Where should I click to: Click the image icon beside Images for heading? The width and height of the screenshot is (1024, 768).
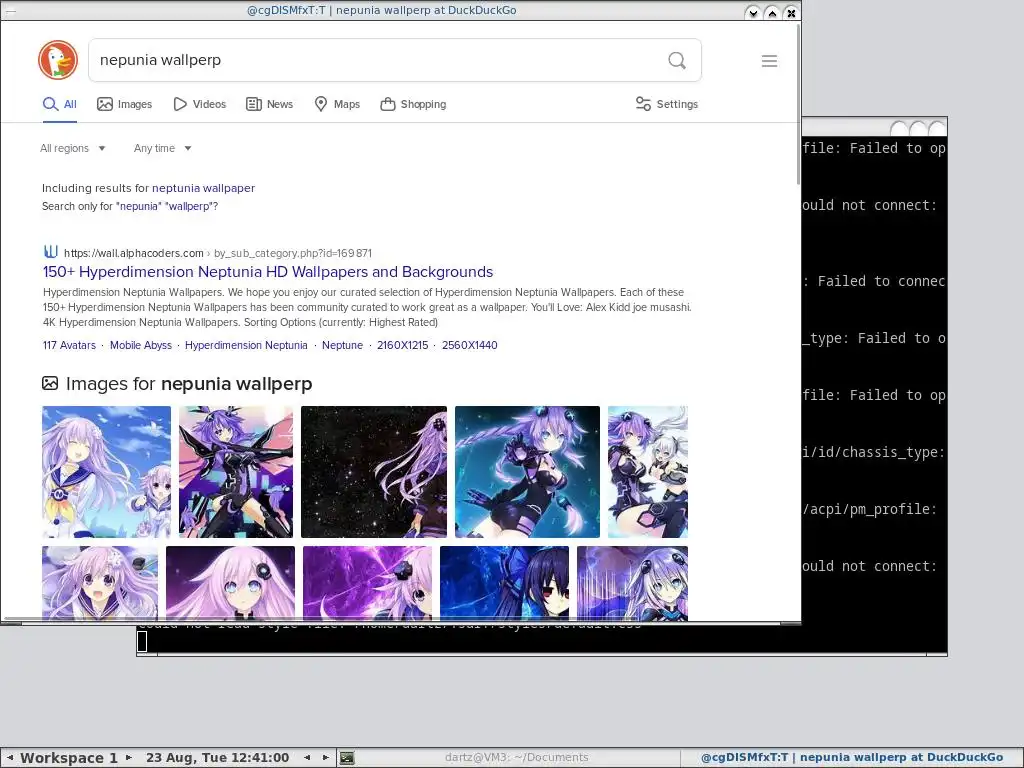point(50,383)
